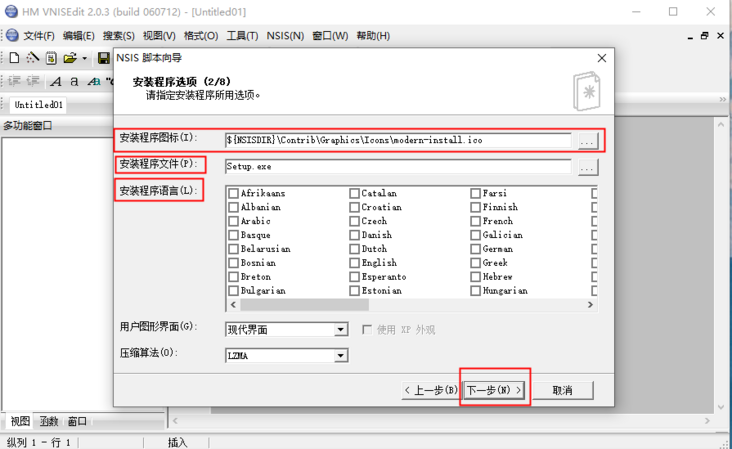Viewport: 732px width, 449px height.
Task: Click the uppercase A toolbar icon
Action: click(x=56, y=82)
